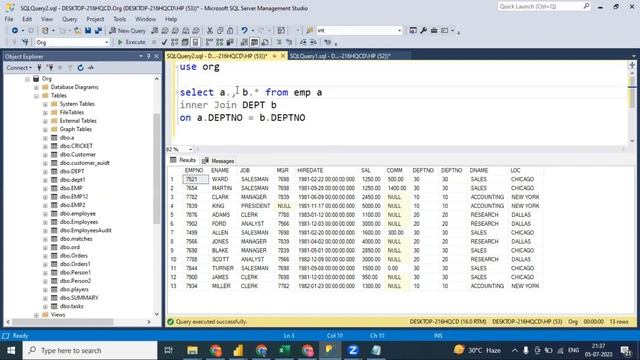Switch to the Messages tab
The image size is (640, 360).
(218, 161)
